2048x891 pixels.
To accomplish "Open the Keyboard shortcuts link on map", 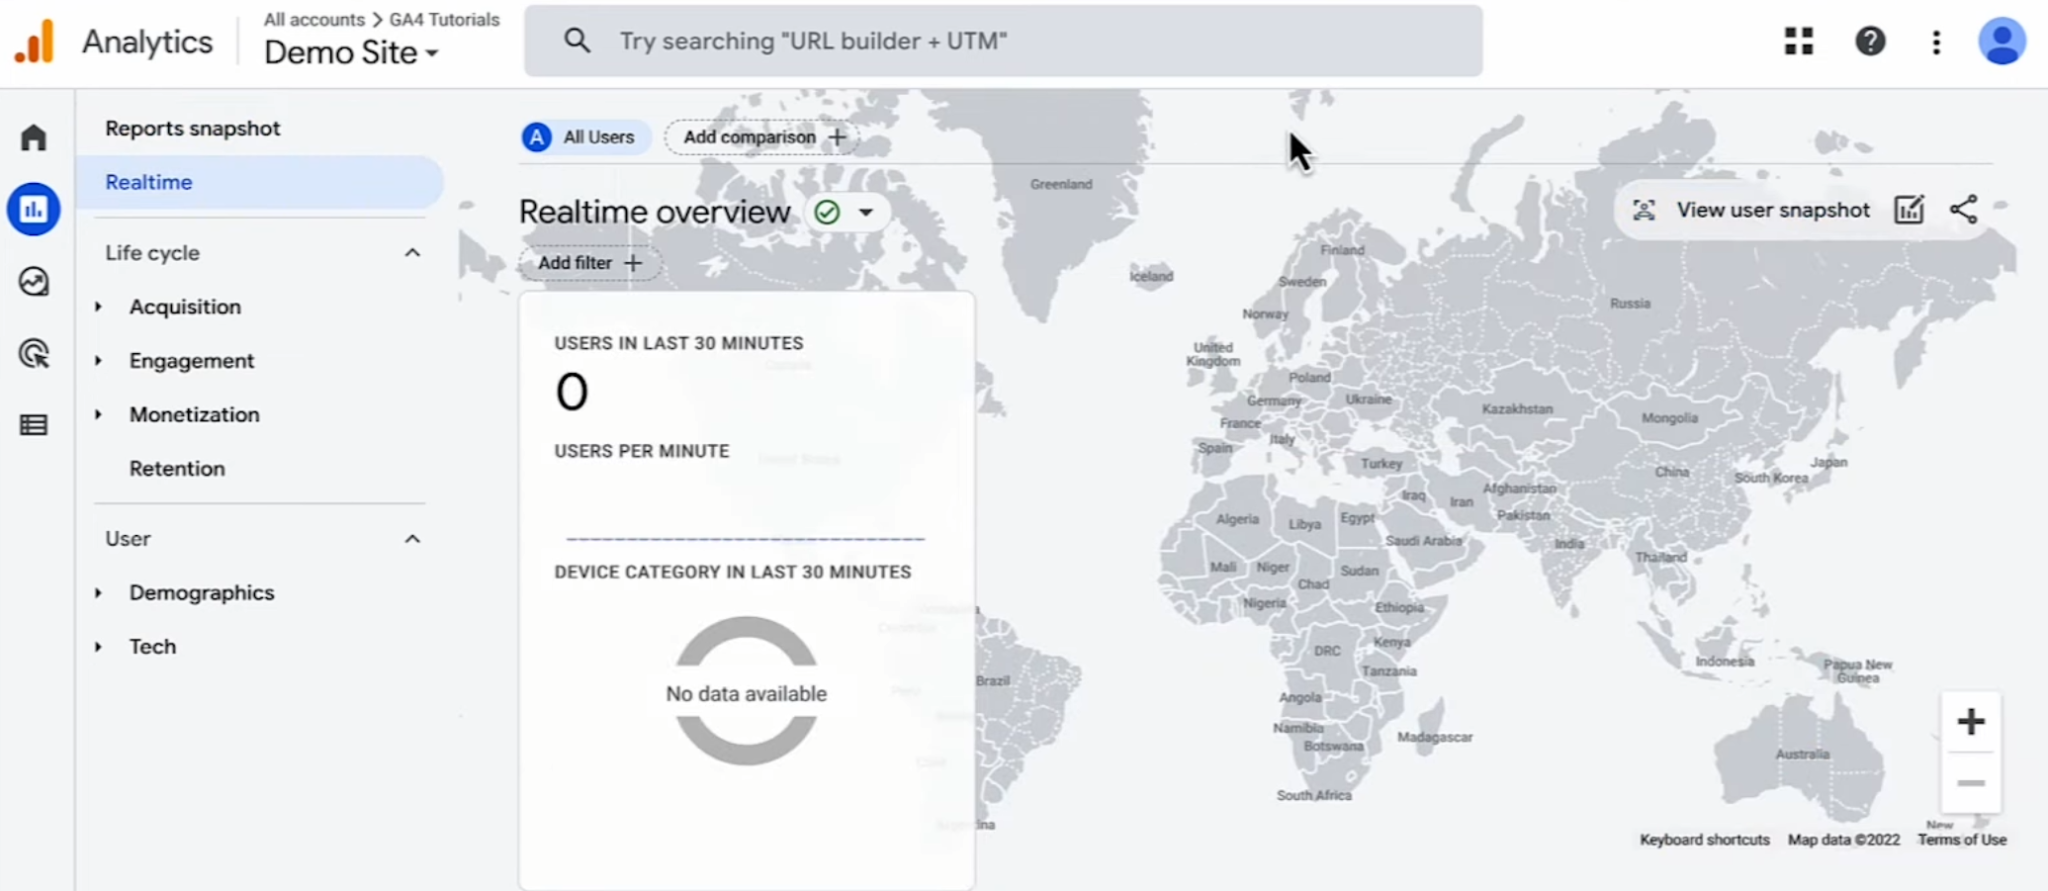I will tap(1705, 840).
